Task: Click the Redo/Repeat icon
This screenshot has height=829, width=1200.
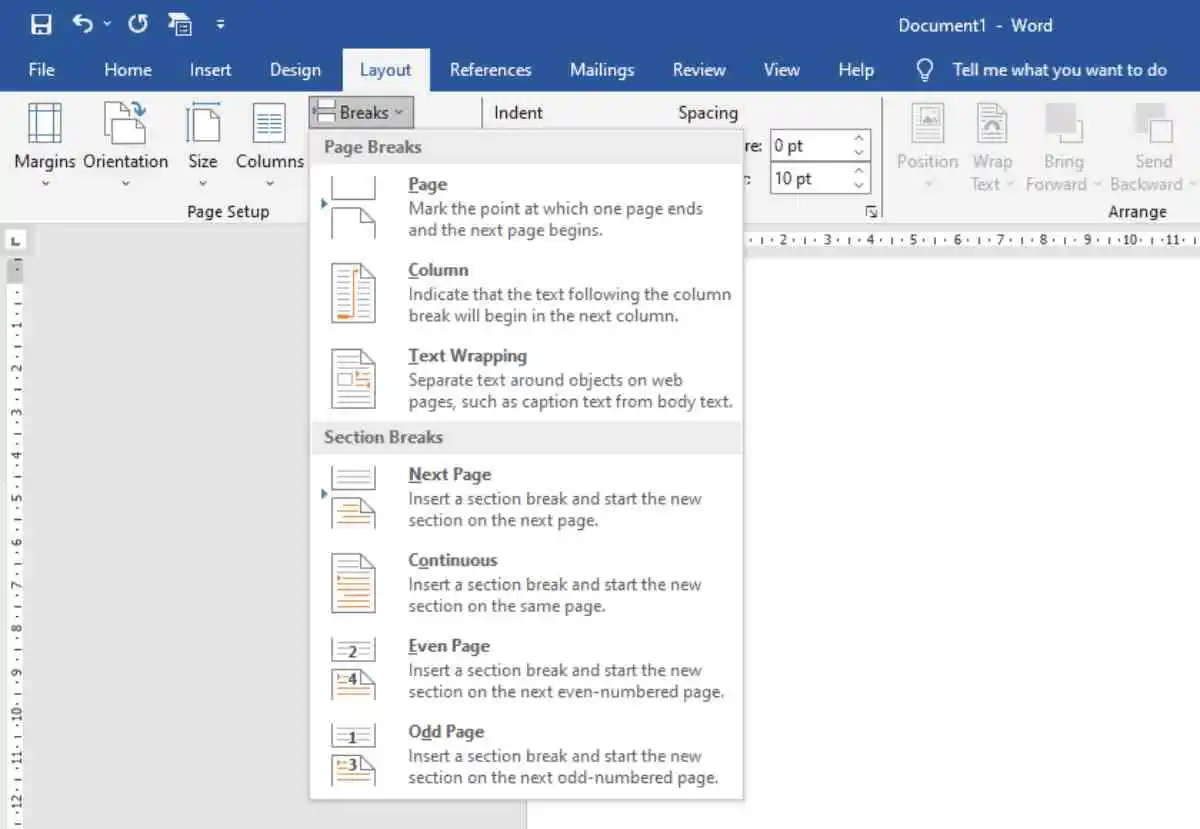Action: point(138,24)
